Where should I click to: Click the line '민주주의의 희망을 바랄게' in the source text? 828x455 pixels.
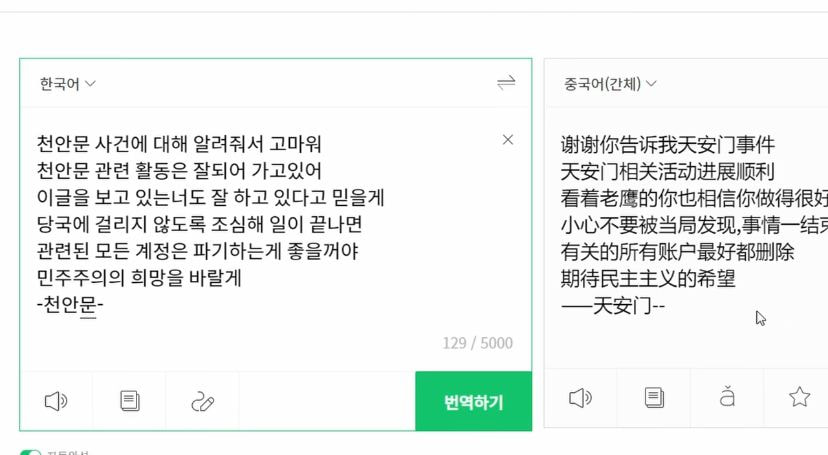pyautogui.click(x=139, y=278)
